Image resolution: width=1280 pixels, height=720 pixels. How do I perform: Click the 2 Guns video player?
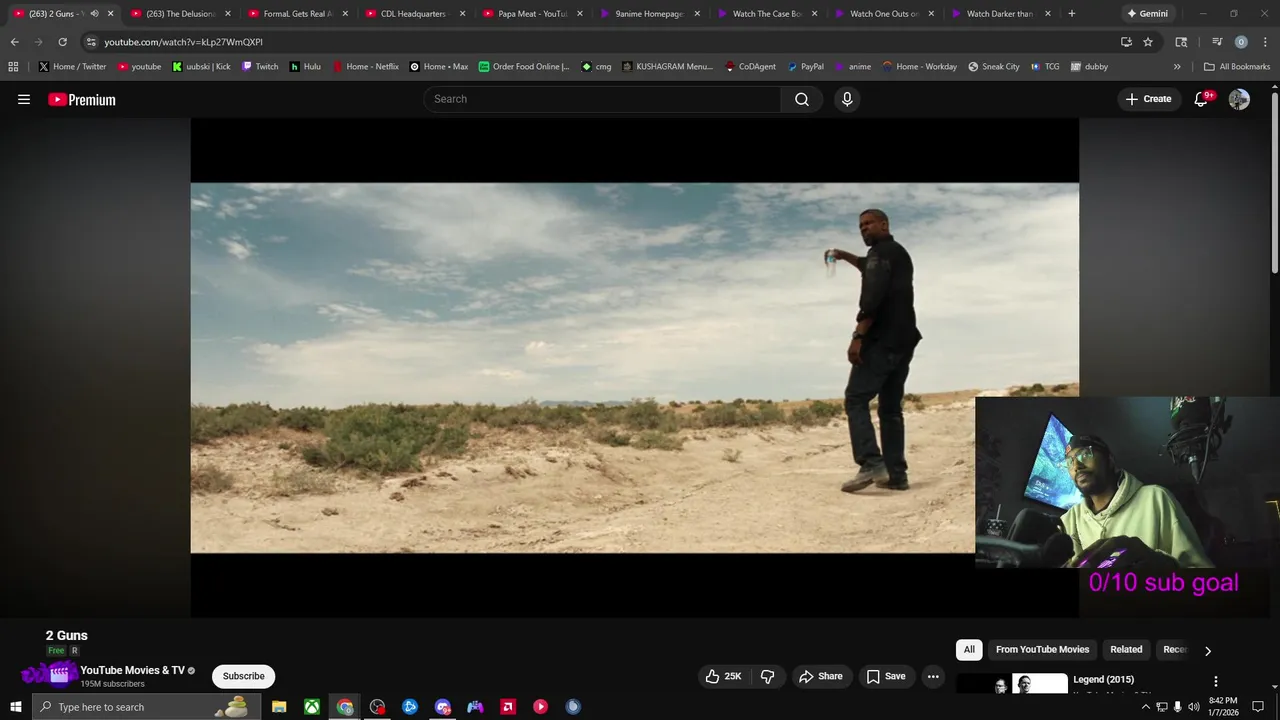[x=634, y=367]
